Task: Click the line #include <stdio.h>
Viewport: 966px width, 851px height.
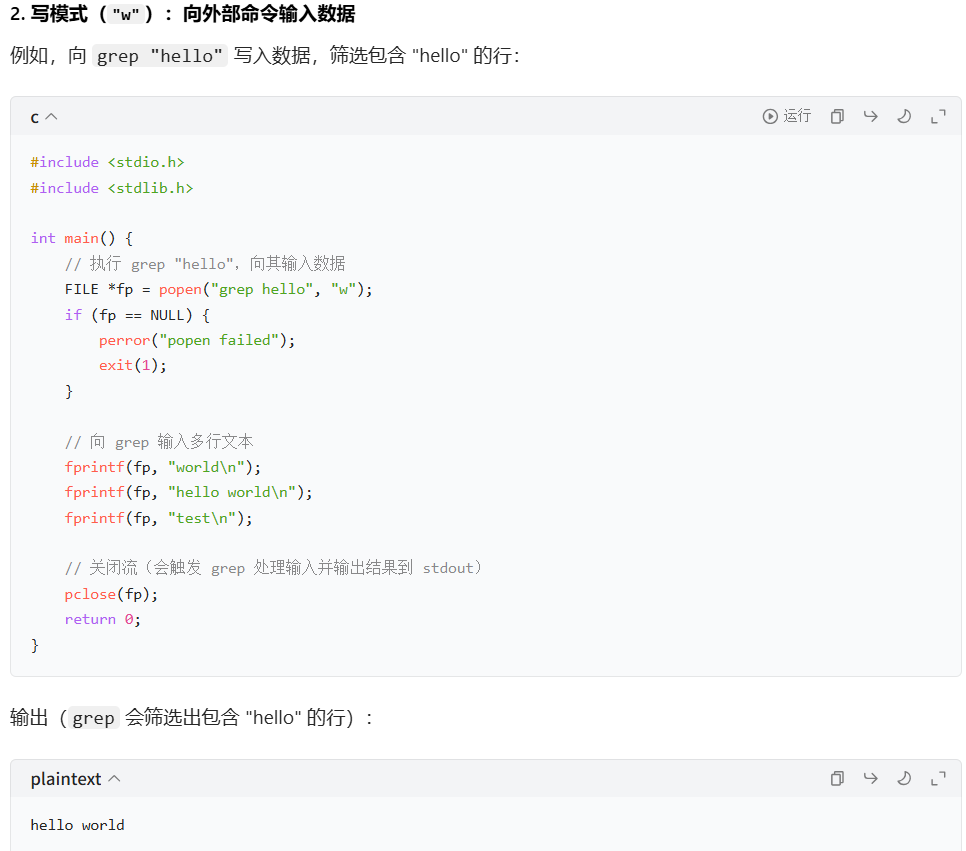Action: coord(107,162)
